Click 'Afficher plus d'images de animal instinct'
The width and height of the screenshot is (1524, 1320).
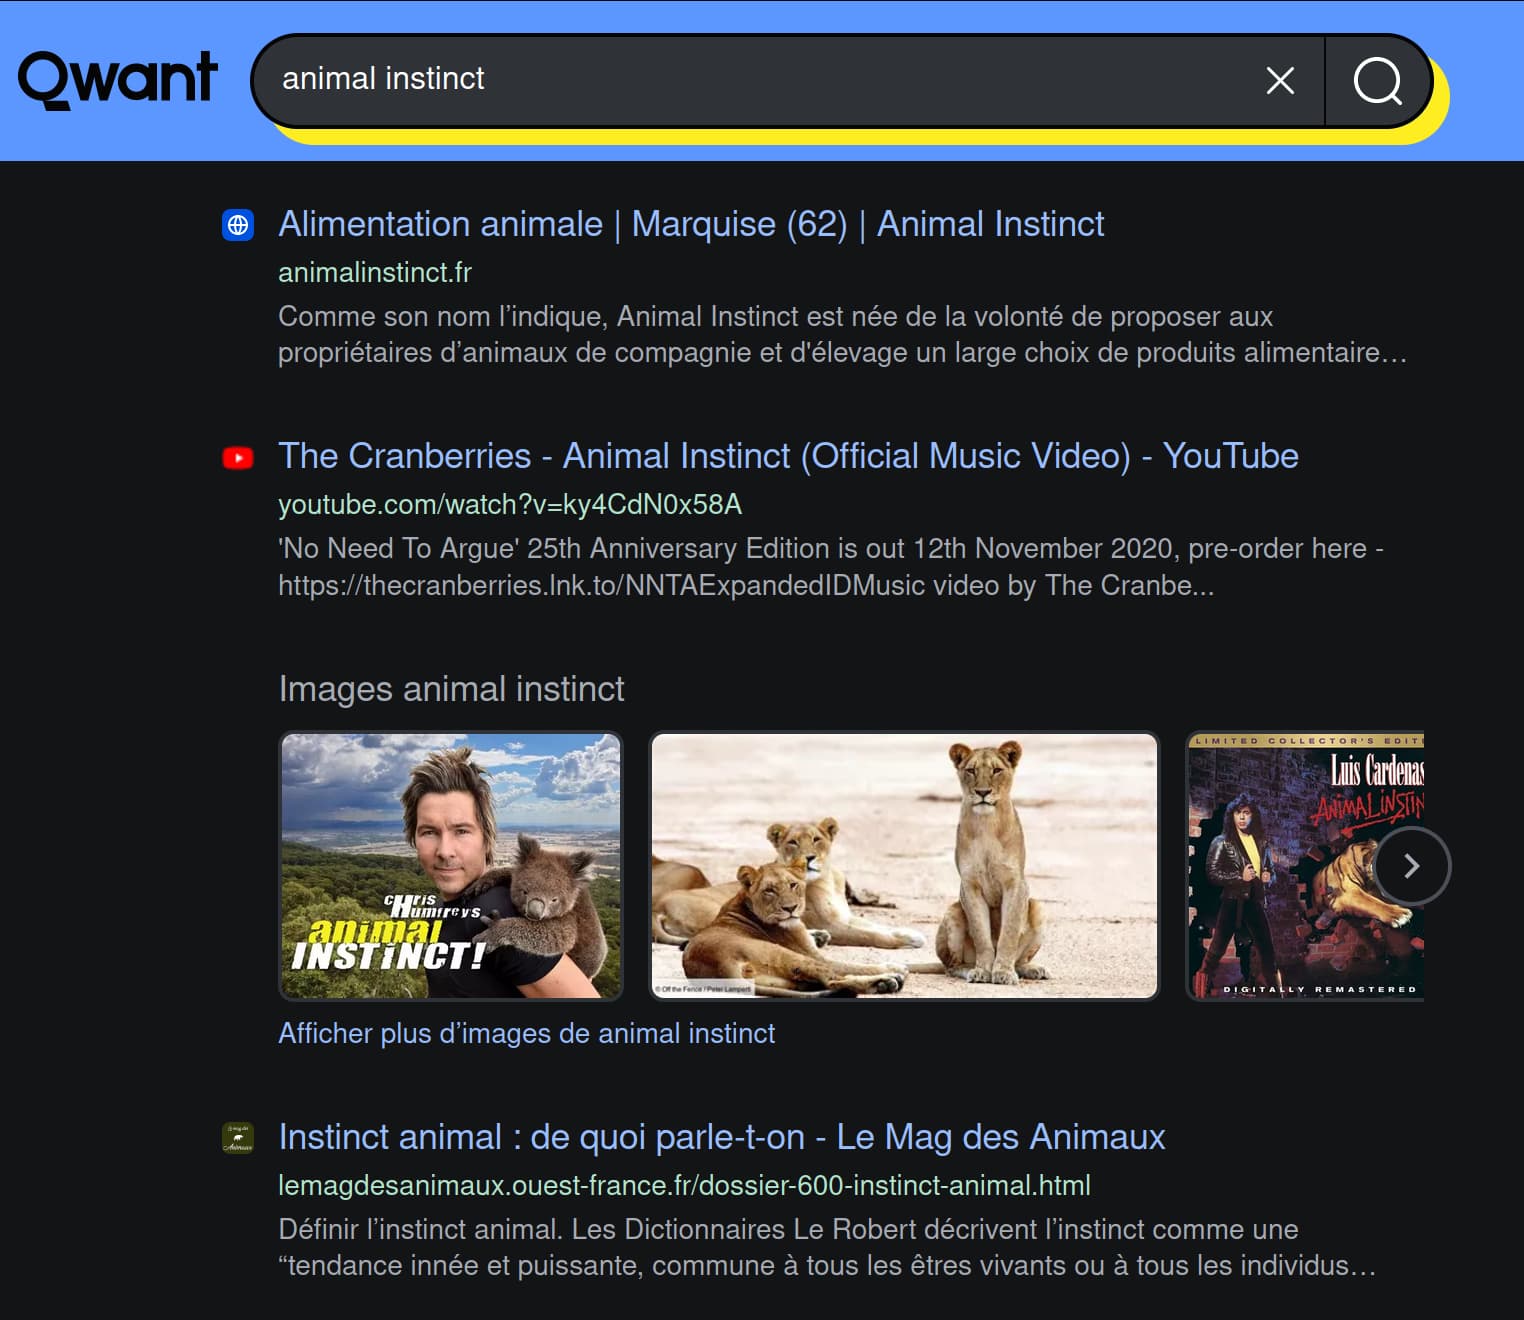(526, 1033)
